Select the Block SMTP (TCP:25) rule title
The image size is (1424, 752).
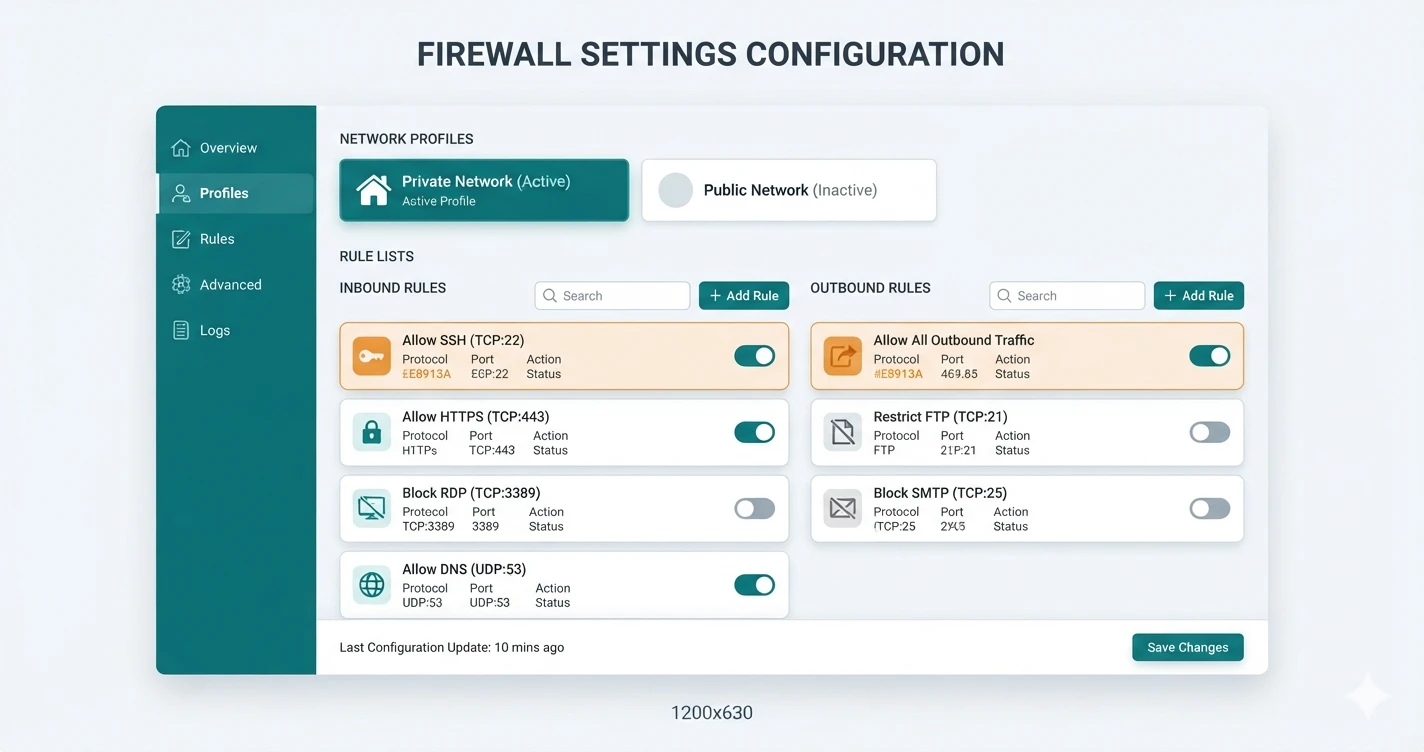[x=940, y=493]
